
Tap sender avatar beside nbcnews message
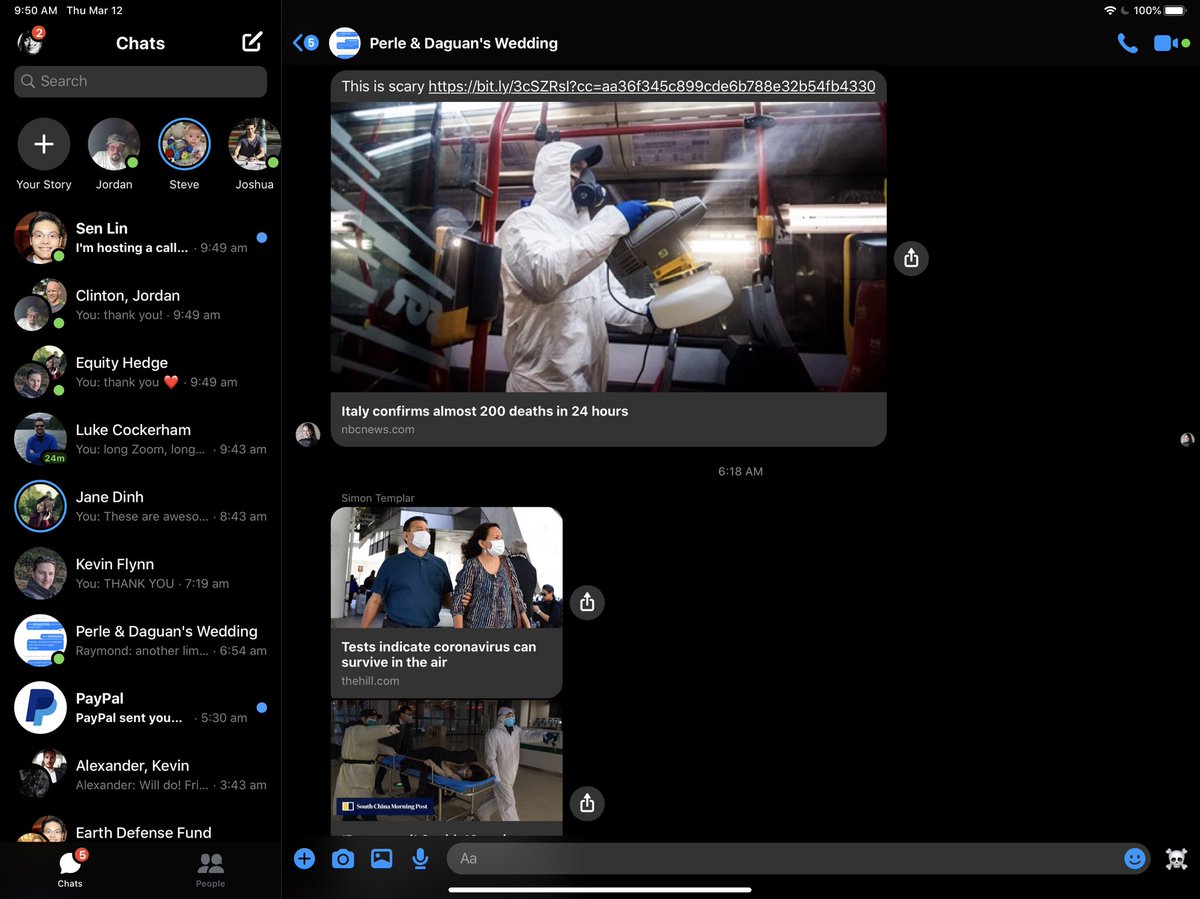pos(308,434)
